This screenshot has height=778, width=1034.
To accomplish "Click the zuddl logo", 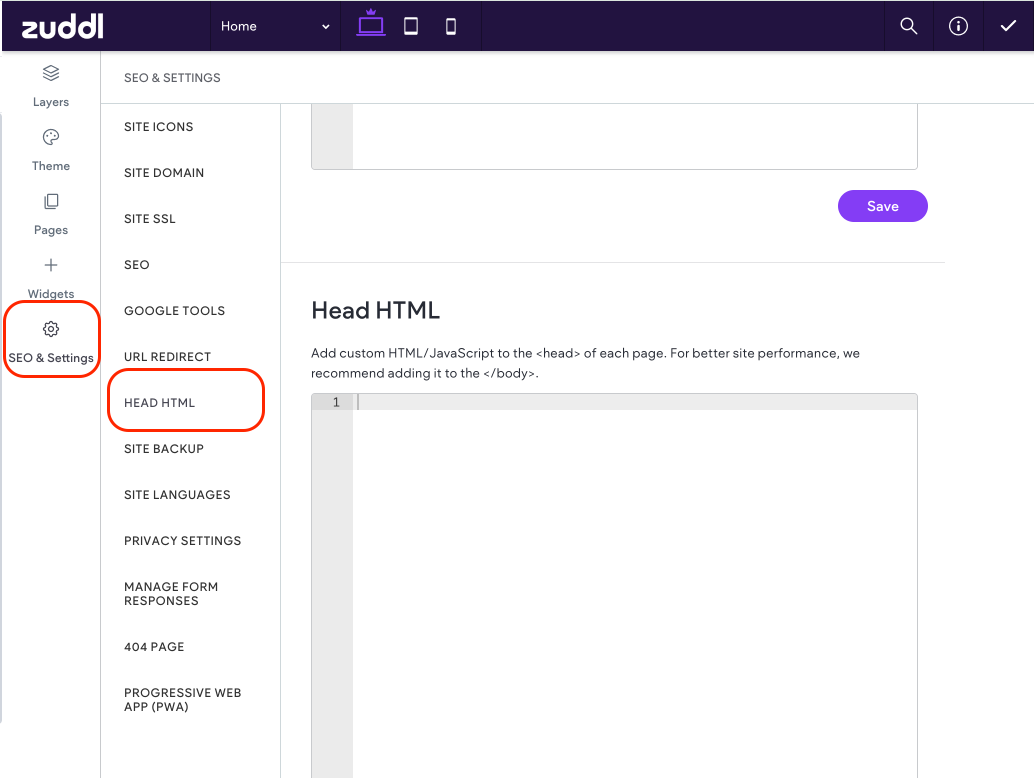I will tap(62, 27).
